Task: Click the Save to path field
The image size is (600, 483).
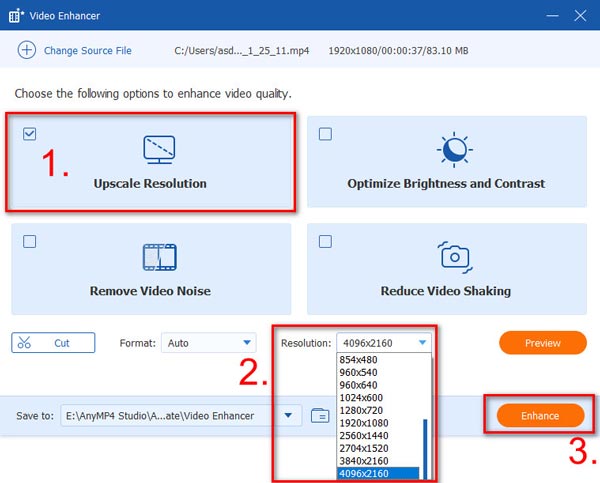Action: 181,415
